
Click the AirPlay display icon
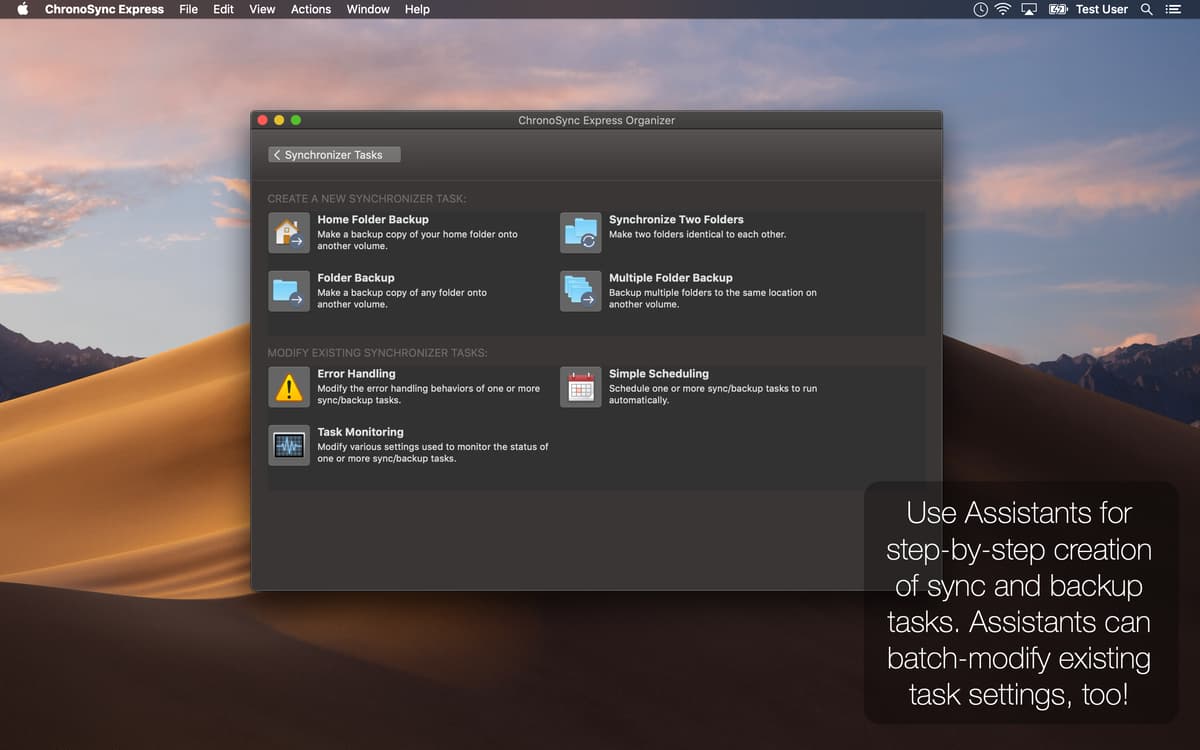[x=1028, y=9]
